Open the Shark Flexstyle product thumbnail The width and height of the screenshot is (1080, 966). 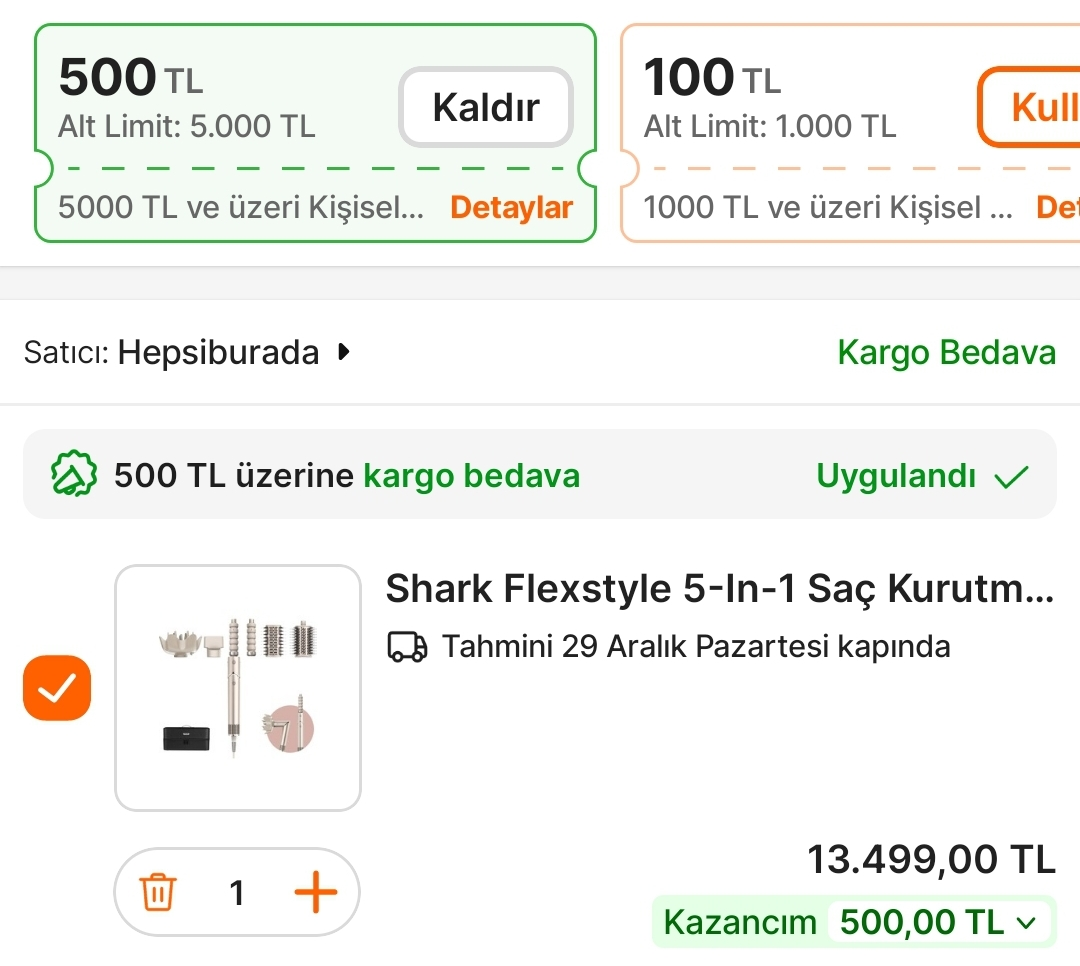[x=238, y=688]
